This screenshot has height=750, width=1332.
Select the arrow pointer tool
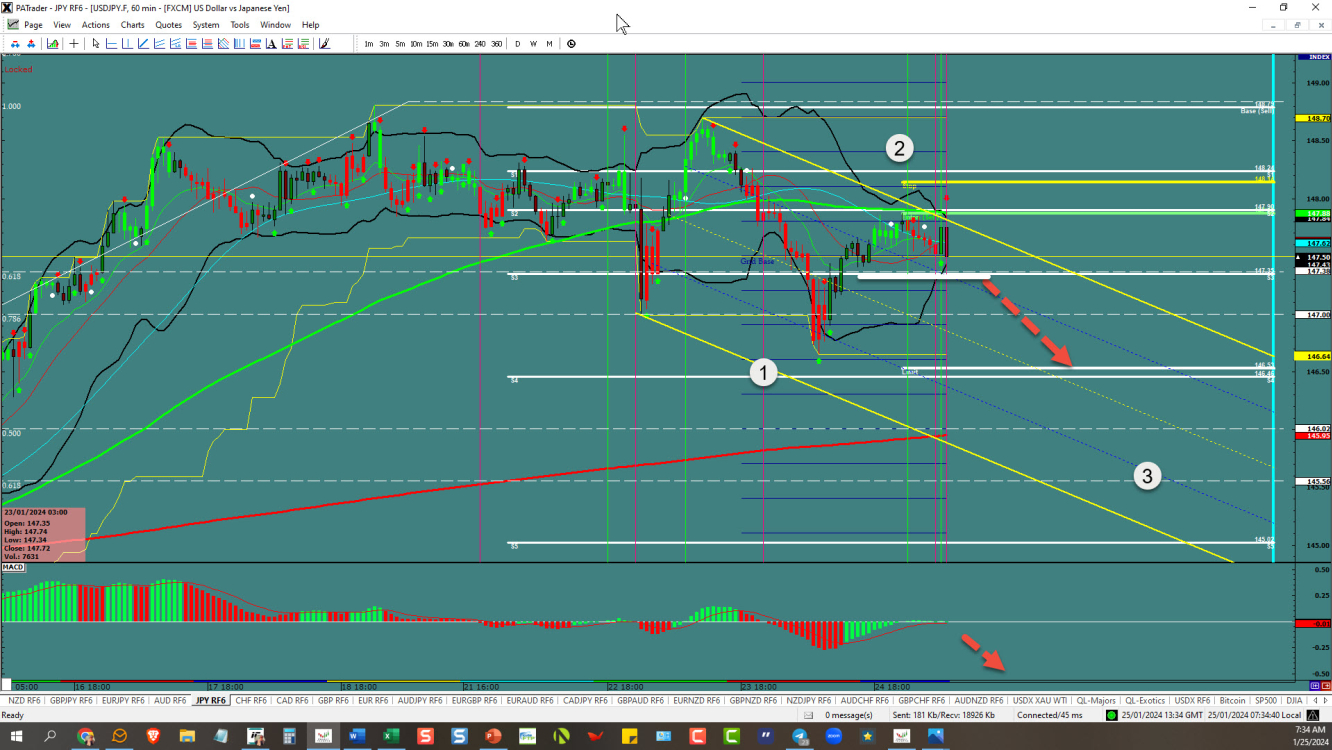tap(96, 44)
